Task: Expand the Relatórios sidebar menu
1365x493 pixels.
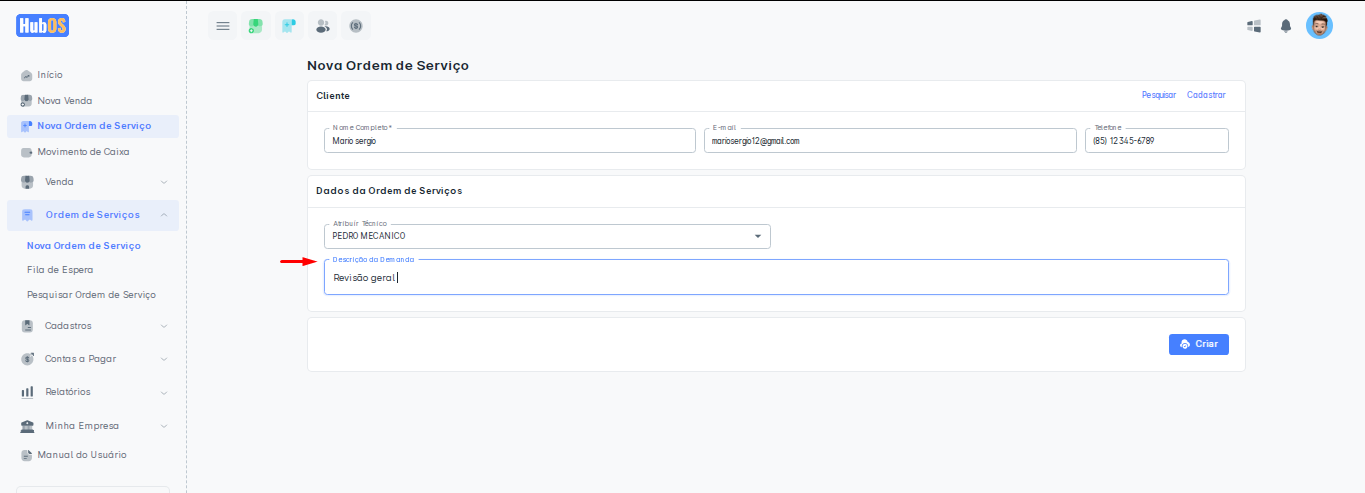Action: click(92, 392)
